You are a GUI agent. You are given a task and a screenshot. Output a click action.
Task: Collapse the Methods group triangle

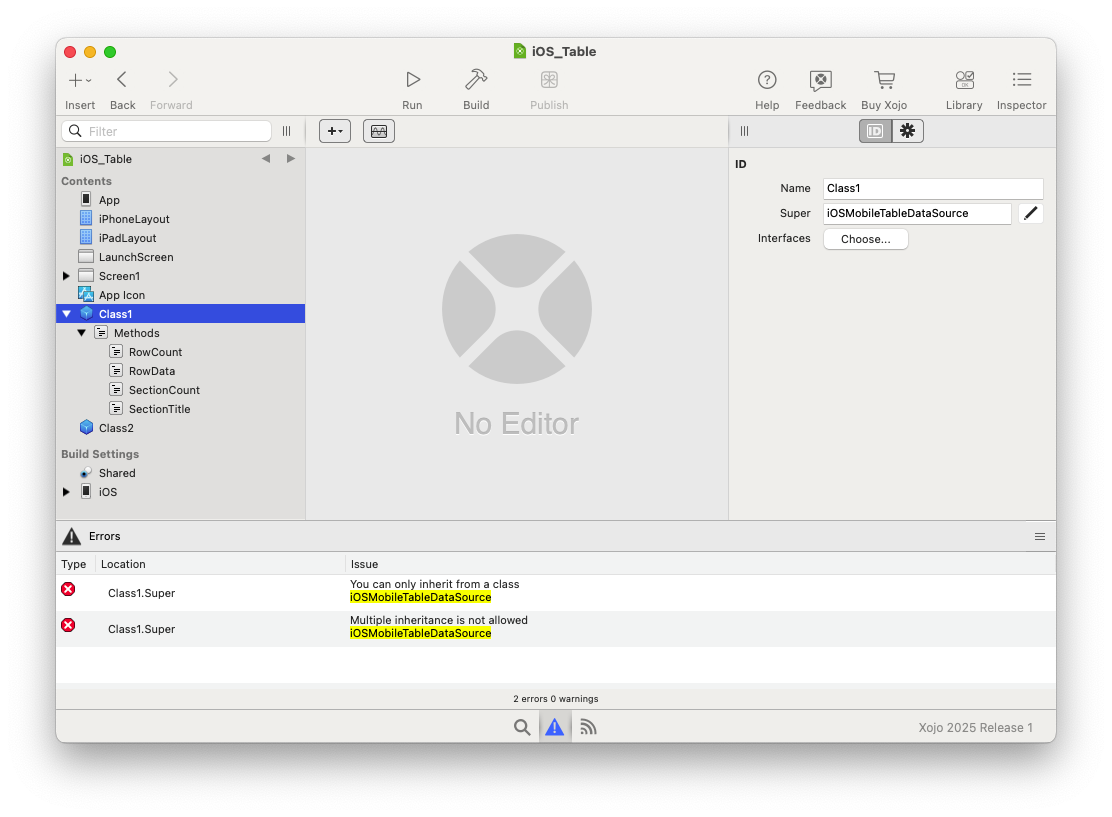click(x=82, y=333)
